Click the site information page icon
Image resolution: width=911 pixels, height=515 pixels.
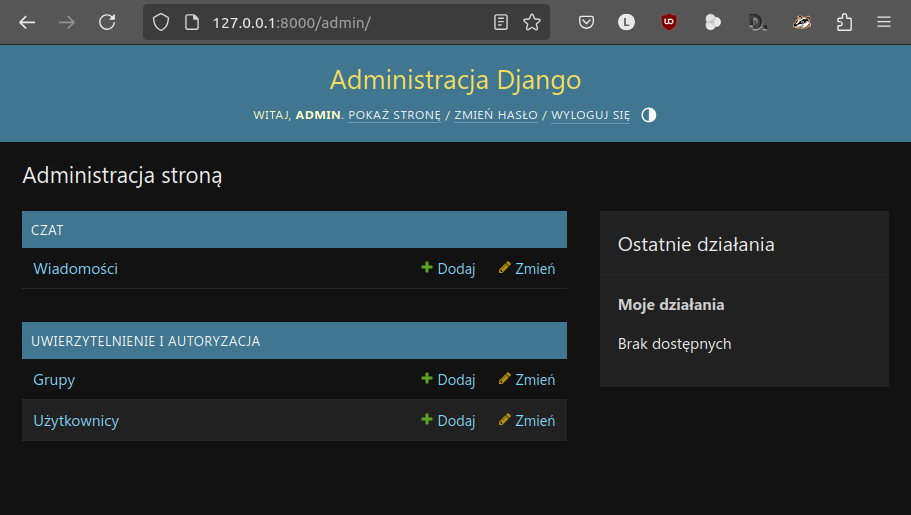coord(192,23)
